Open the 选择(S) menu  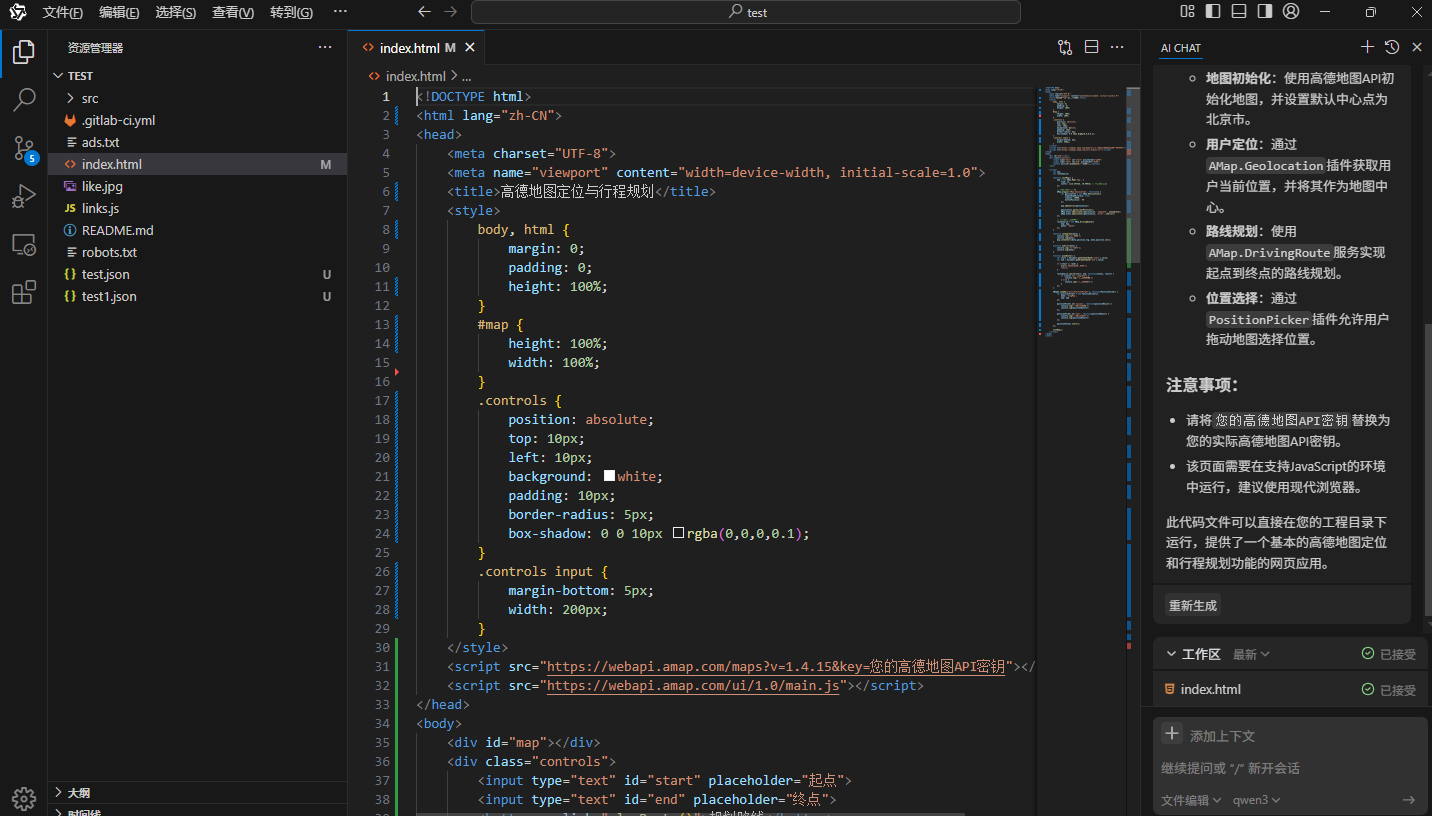click(x=176, y=12)
